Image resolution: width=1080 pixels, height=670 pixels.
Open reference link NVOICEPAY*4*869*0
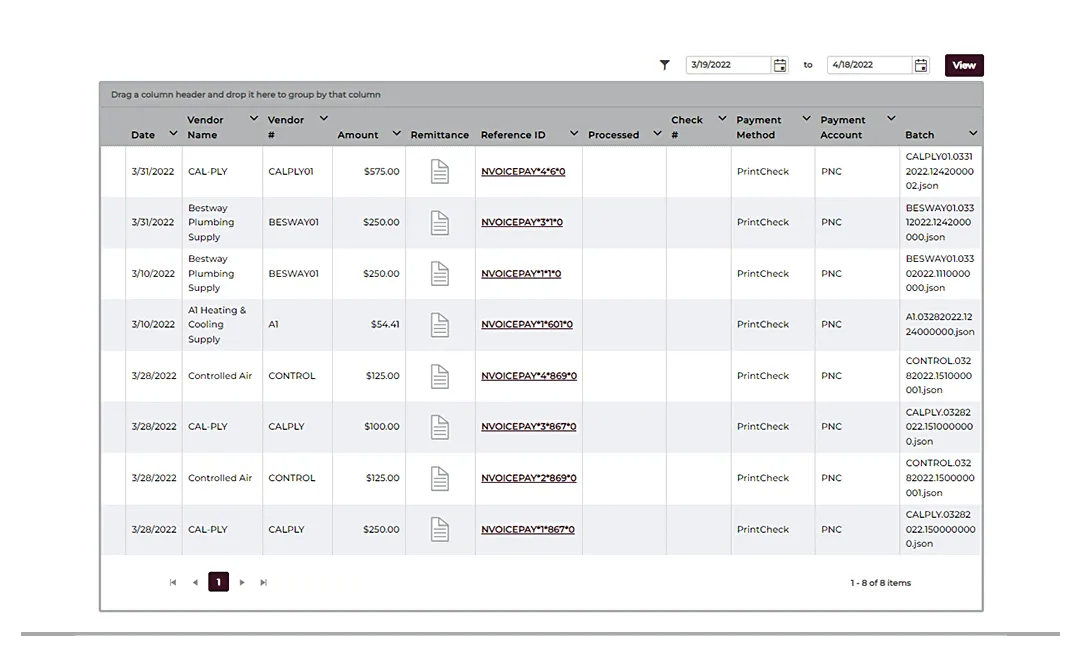[529, 376]
